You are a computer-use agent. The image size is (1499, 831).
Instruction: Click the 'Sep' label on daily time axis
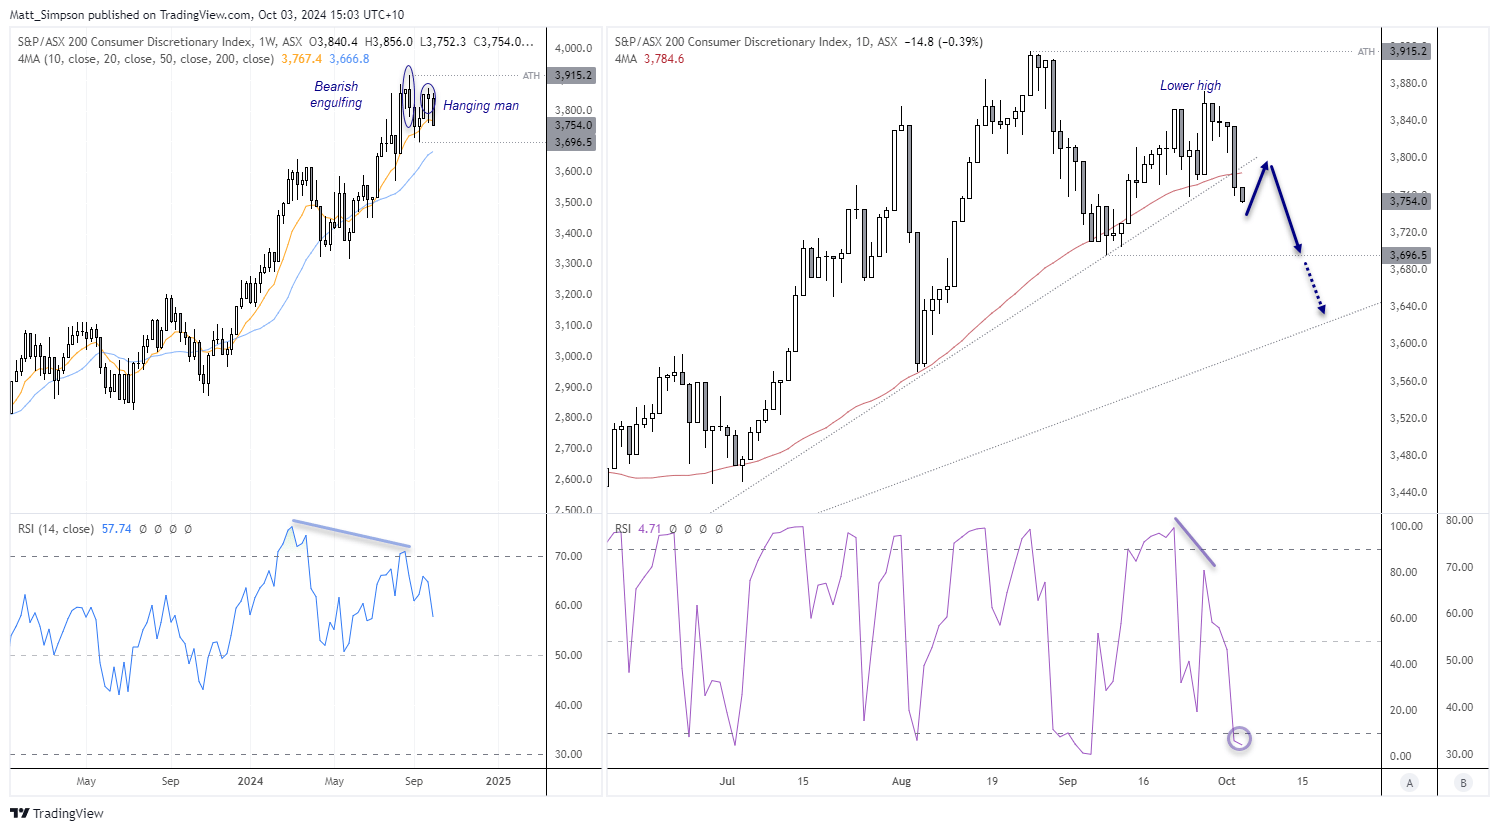(1068, 781)
